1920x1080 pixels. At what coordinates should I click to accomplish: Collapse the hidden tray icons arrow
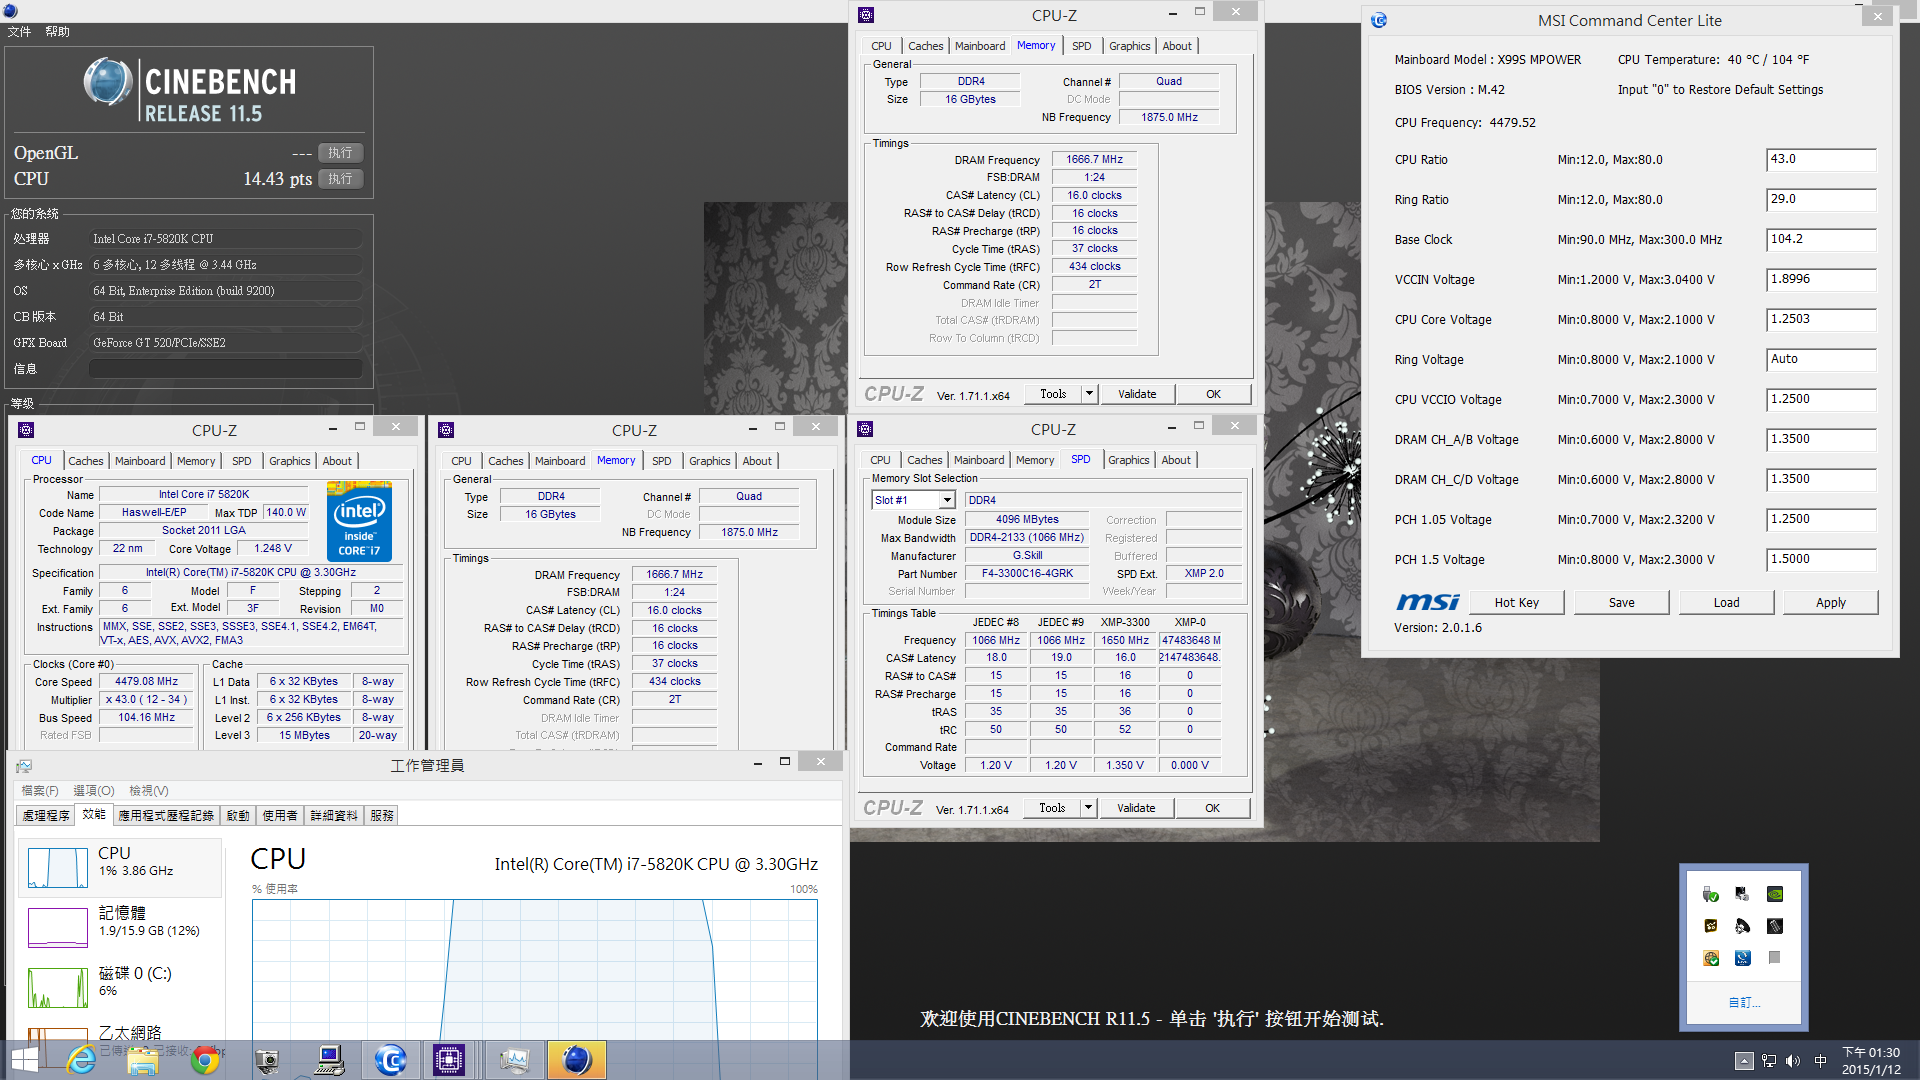click(x=1744, y=1061)
